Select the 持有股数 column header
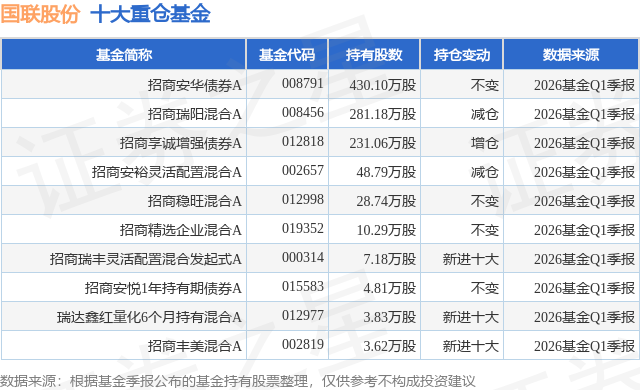 click(x=374, y=54)
